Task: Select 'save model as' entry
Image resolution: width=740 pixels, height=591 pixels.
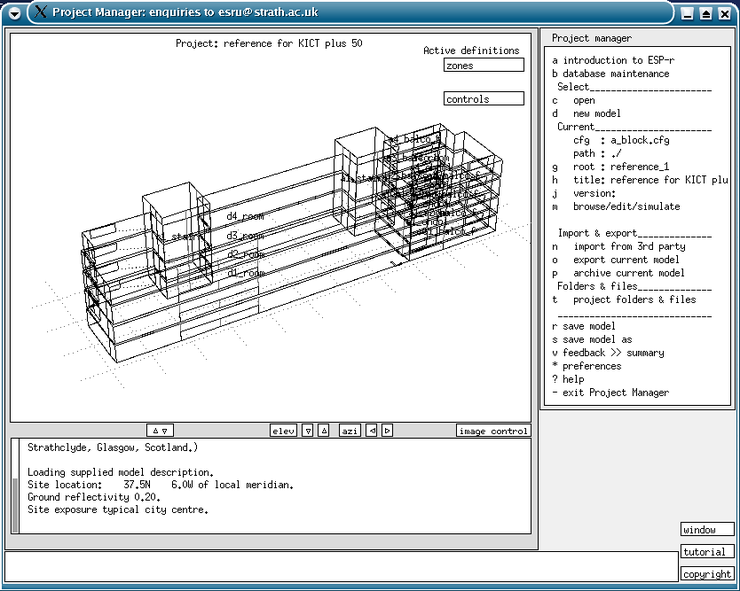Action: click(596, 339)
